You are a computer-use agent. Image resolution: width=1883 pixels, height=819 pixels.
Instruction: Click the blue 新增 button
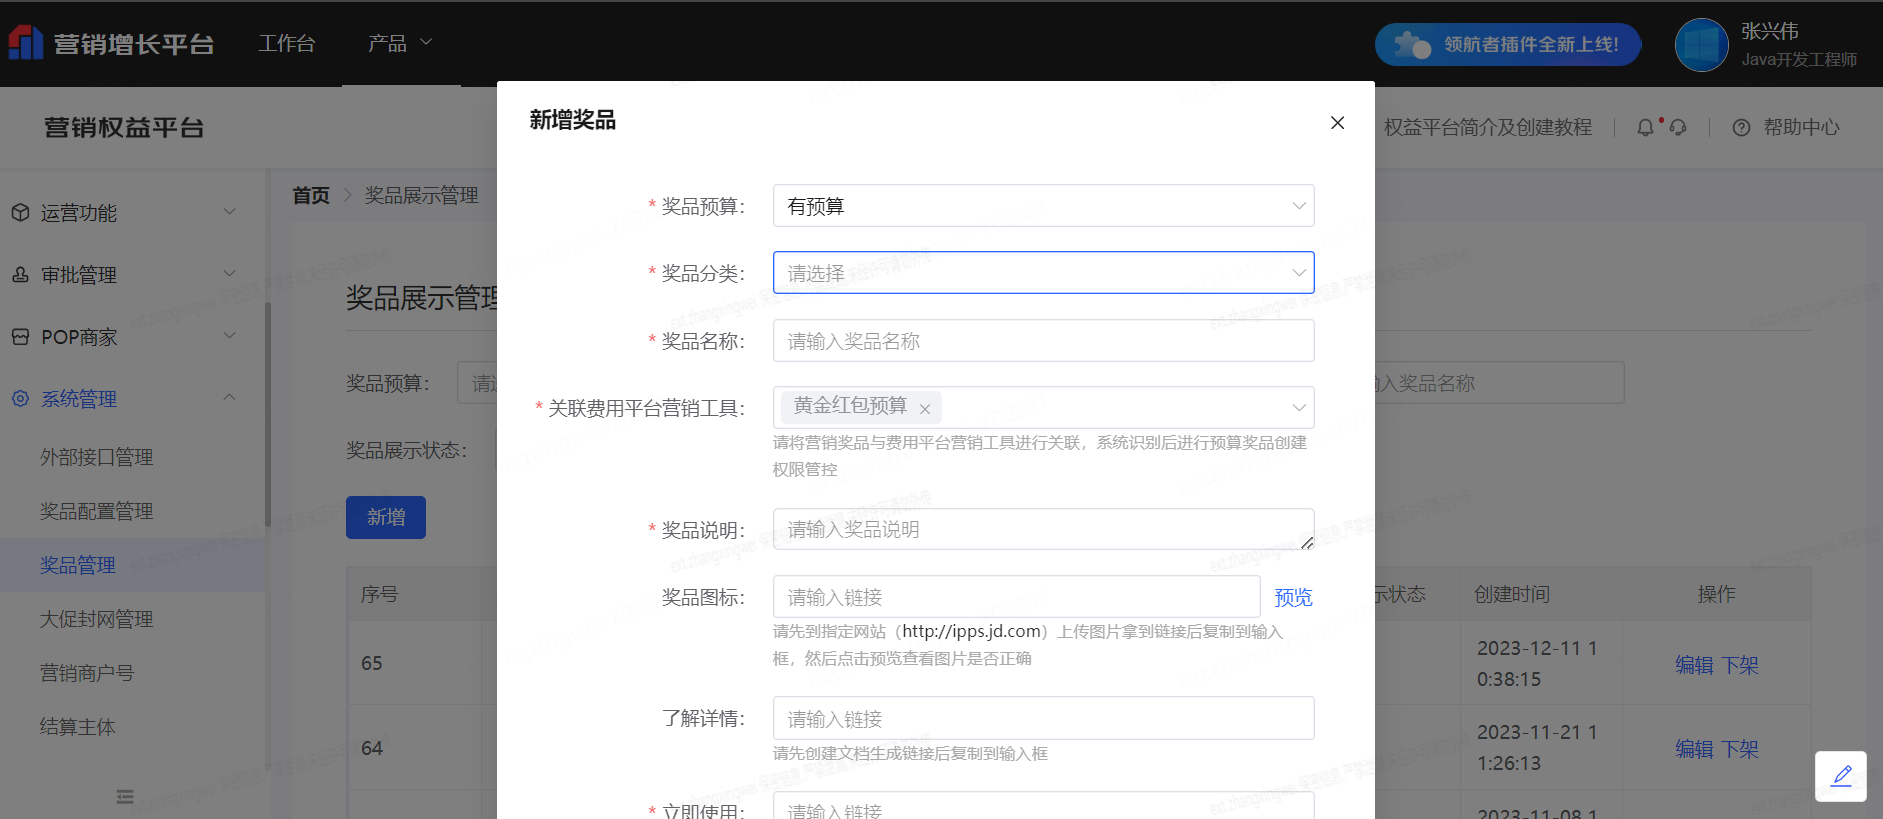click(x=386, y=517)
